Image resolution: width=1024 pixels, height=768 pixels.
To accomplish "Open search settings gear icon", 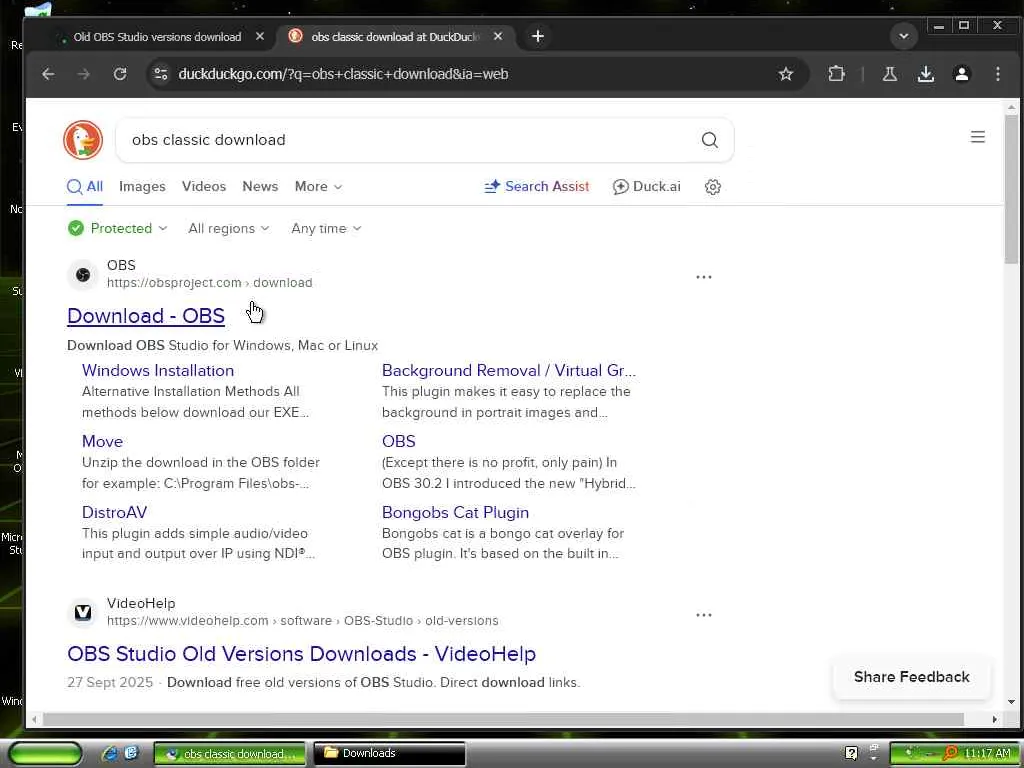I will (x=712, y=187).
